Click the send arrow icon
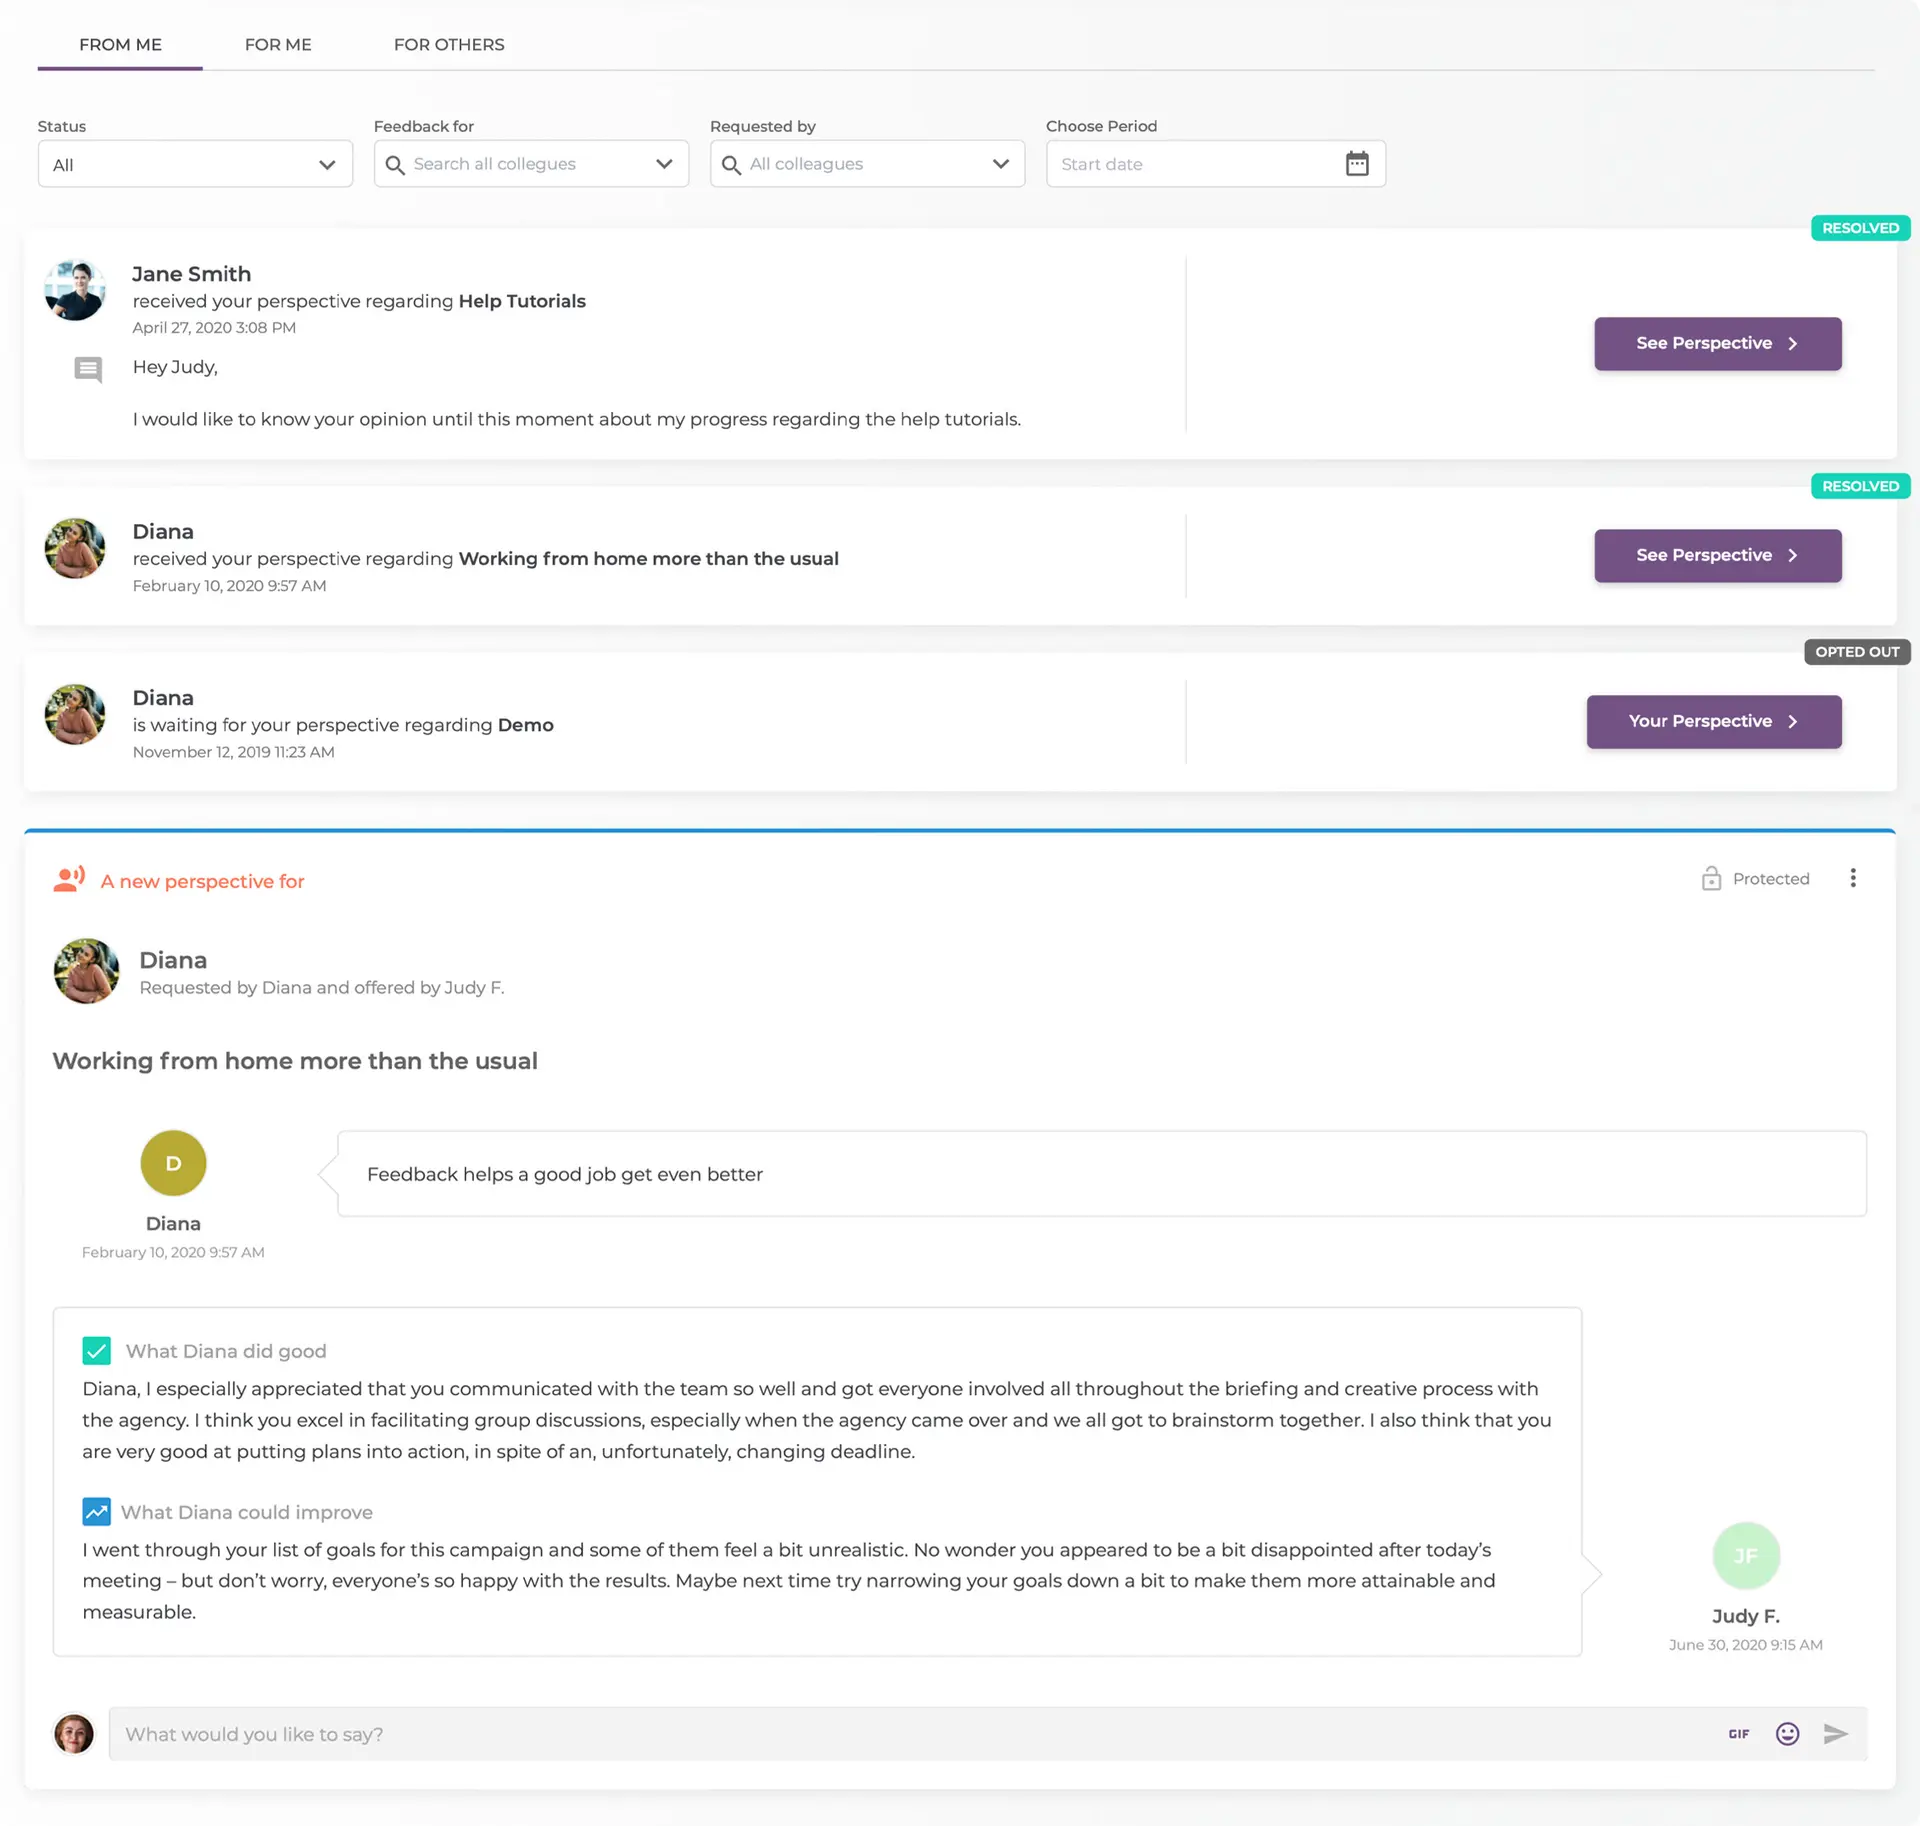The width and height of the screenshot is (1920, 1826). coord(1835,1734)
